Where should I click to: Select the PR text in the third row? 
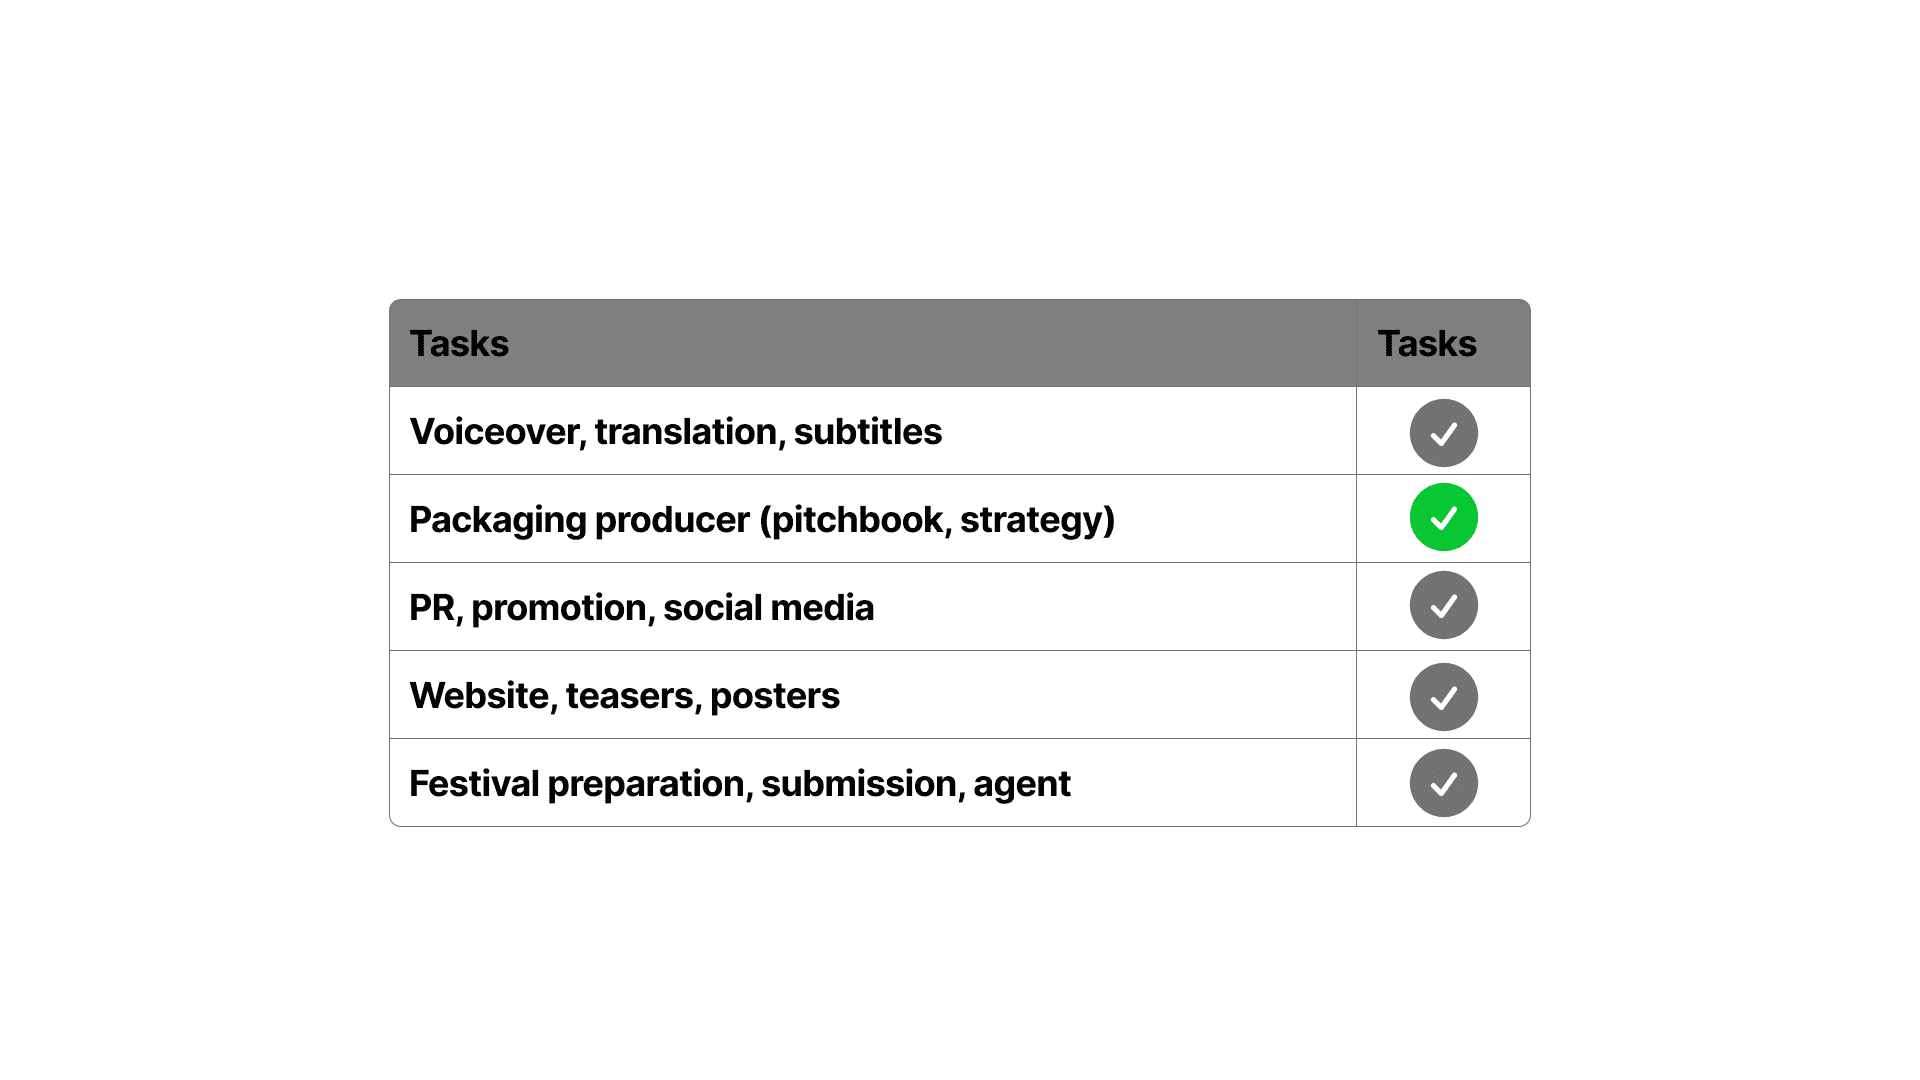[x=432, y=608]
